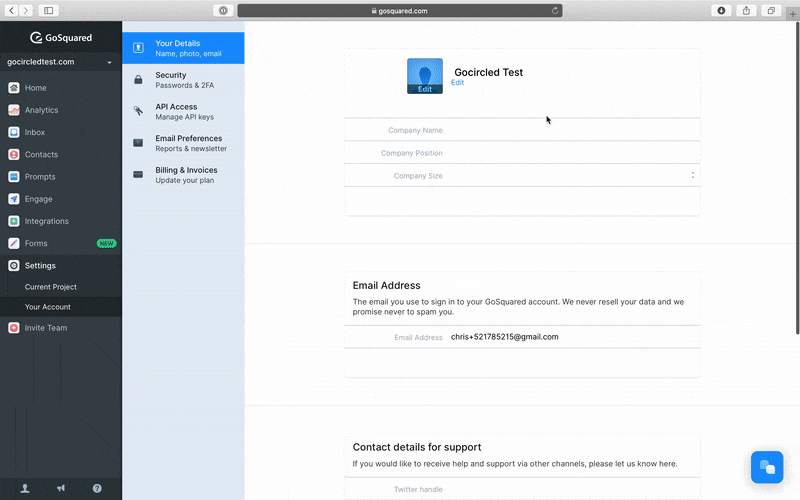800x500 pixels.
Task: Toggle Safari sidebar button
Action: pyautogui.click(x=48, y=10)
